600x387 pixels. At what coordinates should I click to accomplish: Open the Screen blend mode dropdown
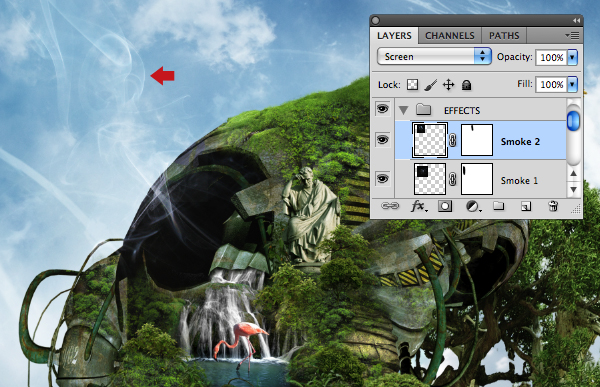pos(434,57)
